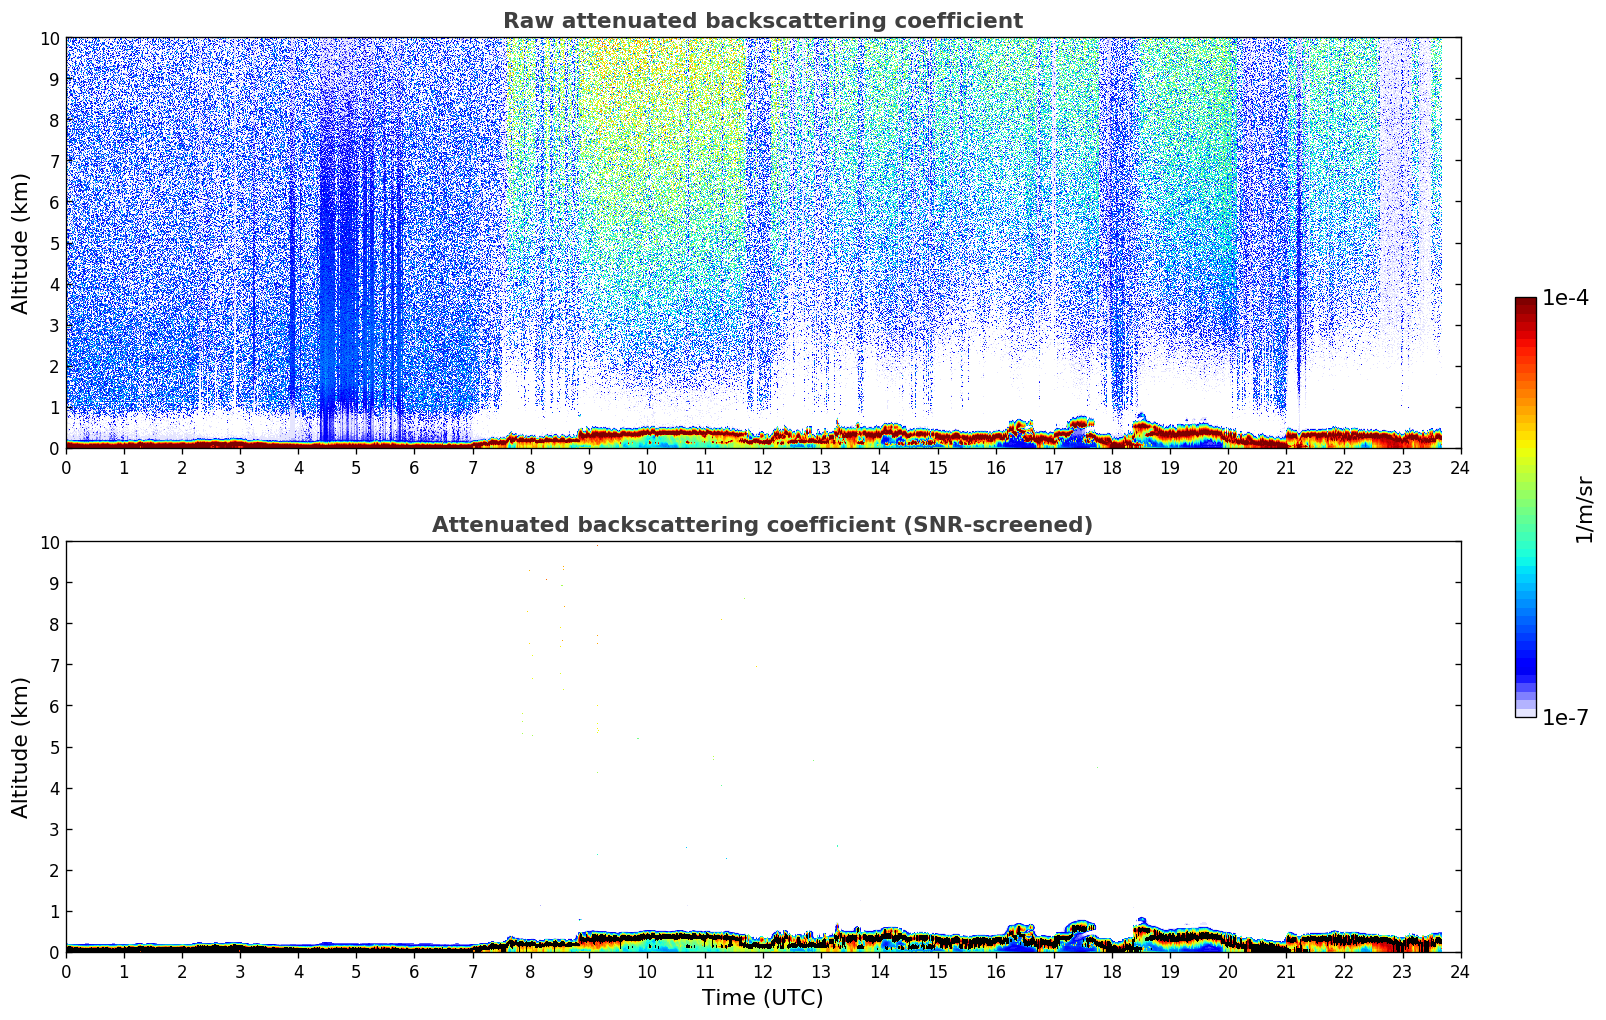Screen dimensions: 1606x1020
Task: Click the '1/m/sr' colorbar unit label
Action: point(1583,508)
